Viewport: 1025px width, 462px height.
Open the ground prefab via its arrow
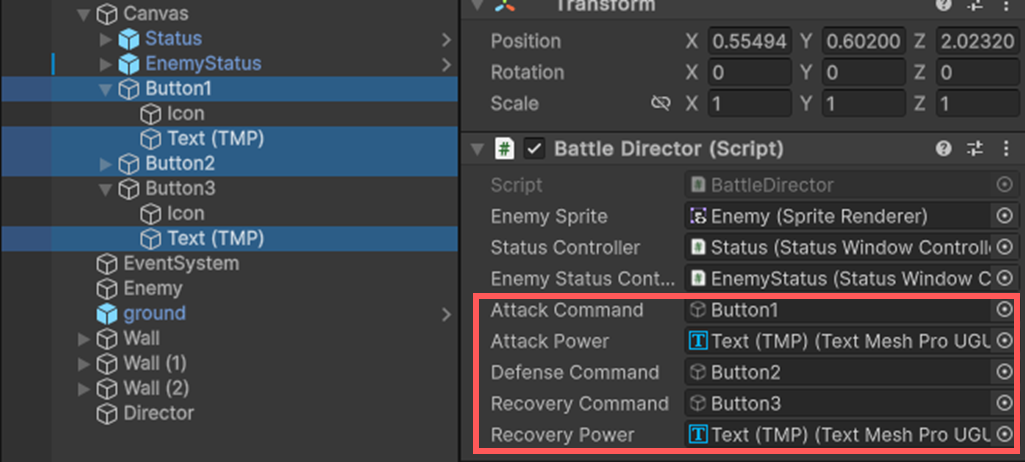coord(446,314)
